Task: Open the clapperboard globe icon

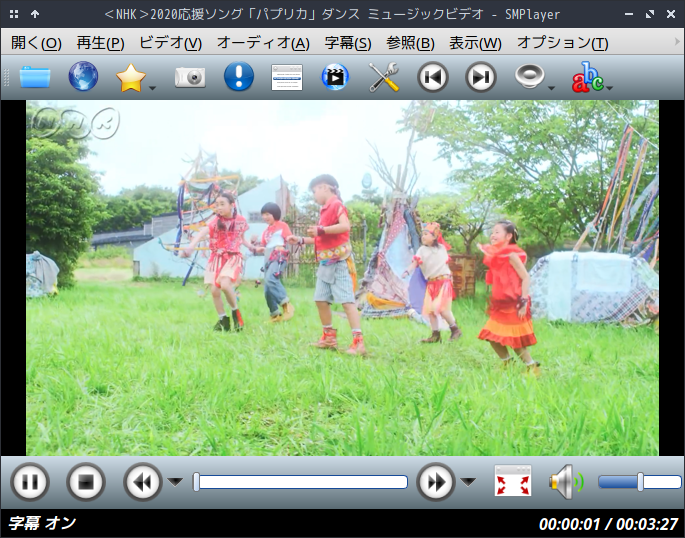Action: [x=335, y=77]
